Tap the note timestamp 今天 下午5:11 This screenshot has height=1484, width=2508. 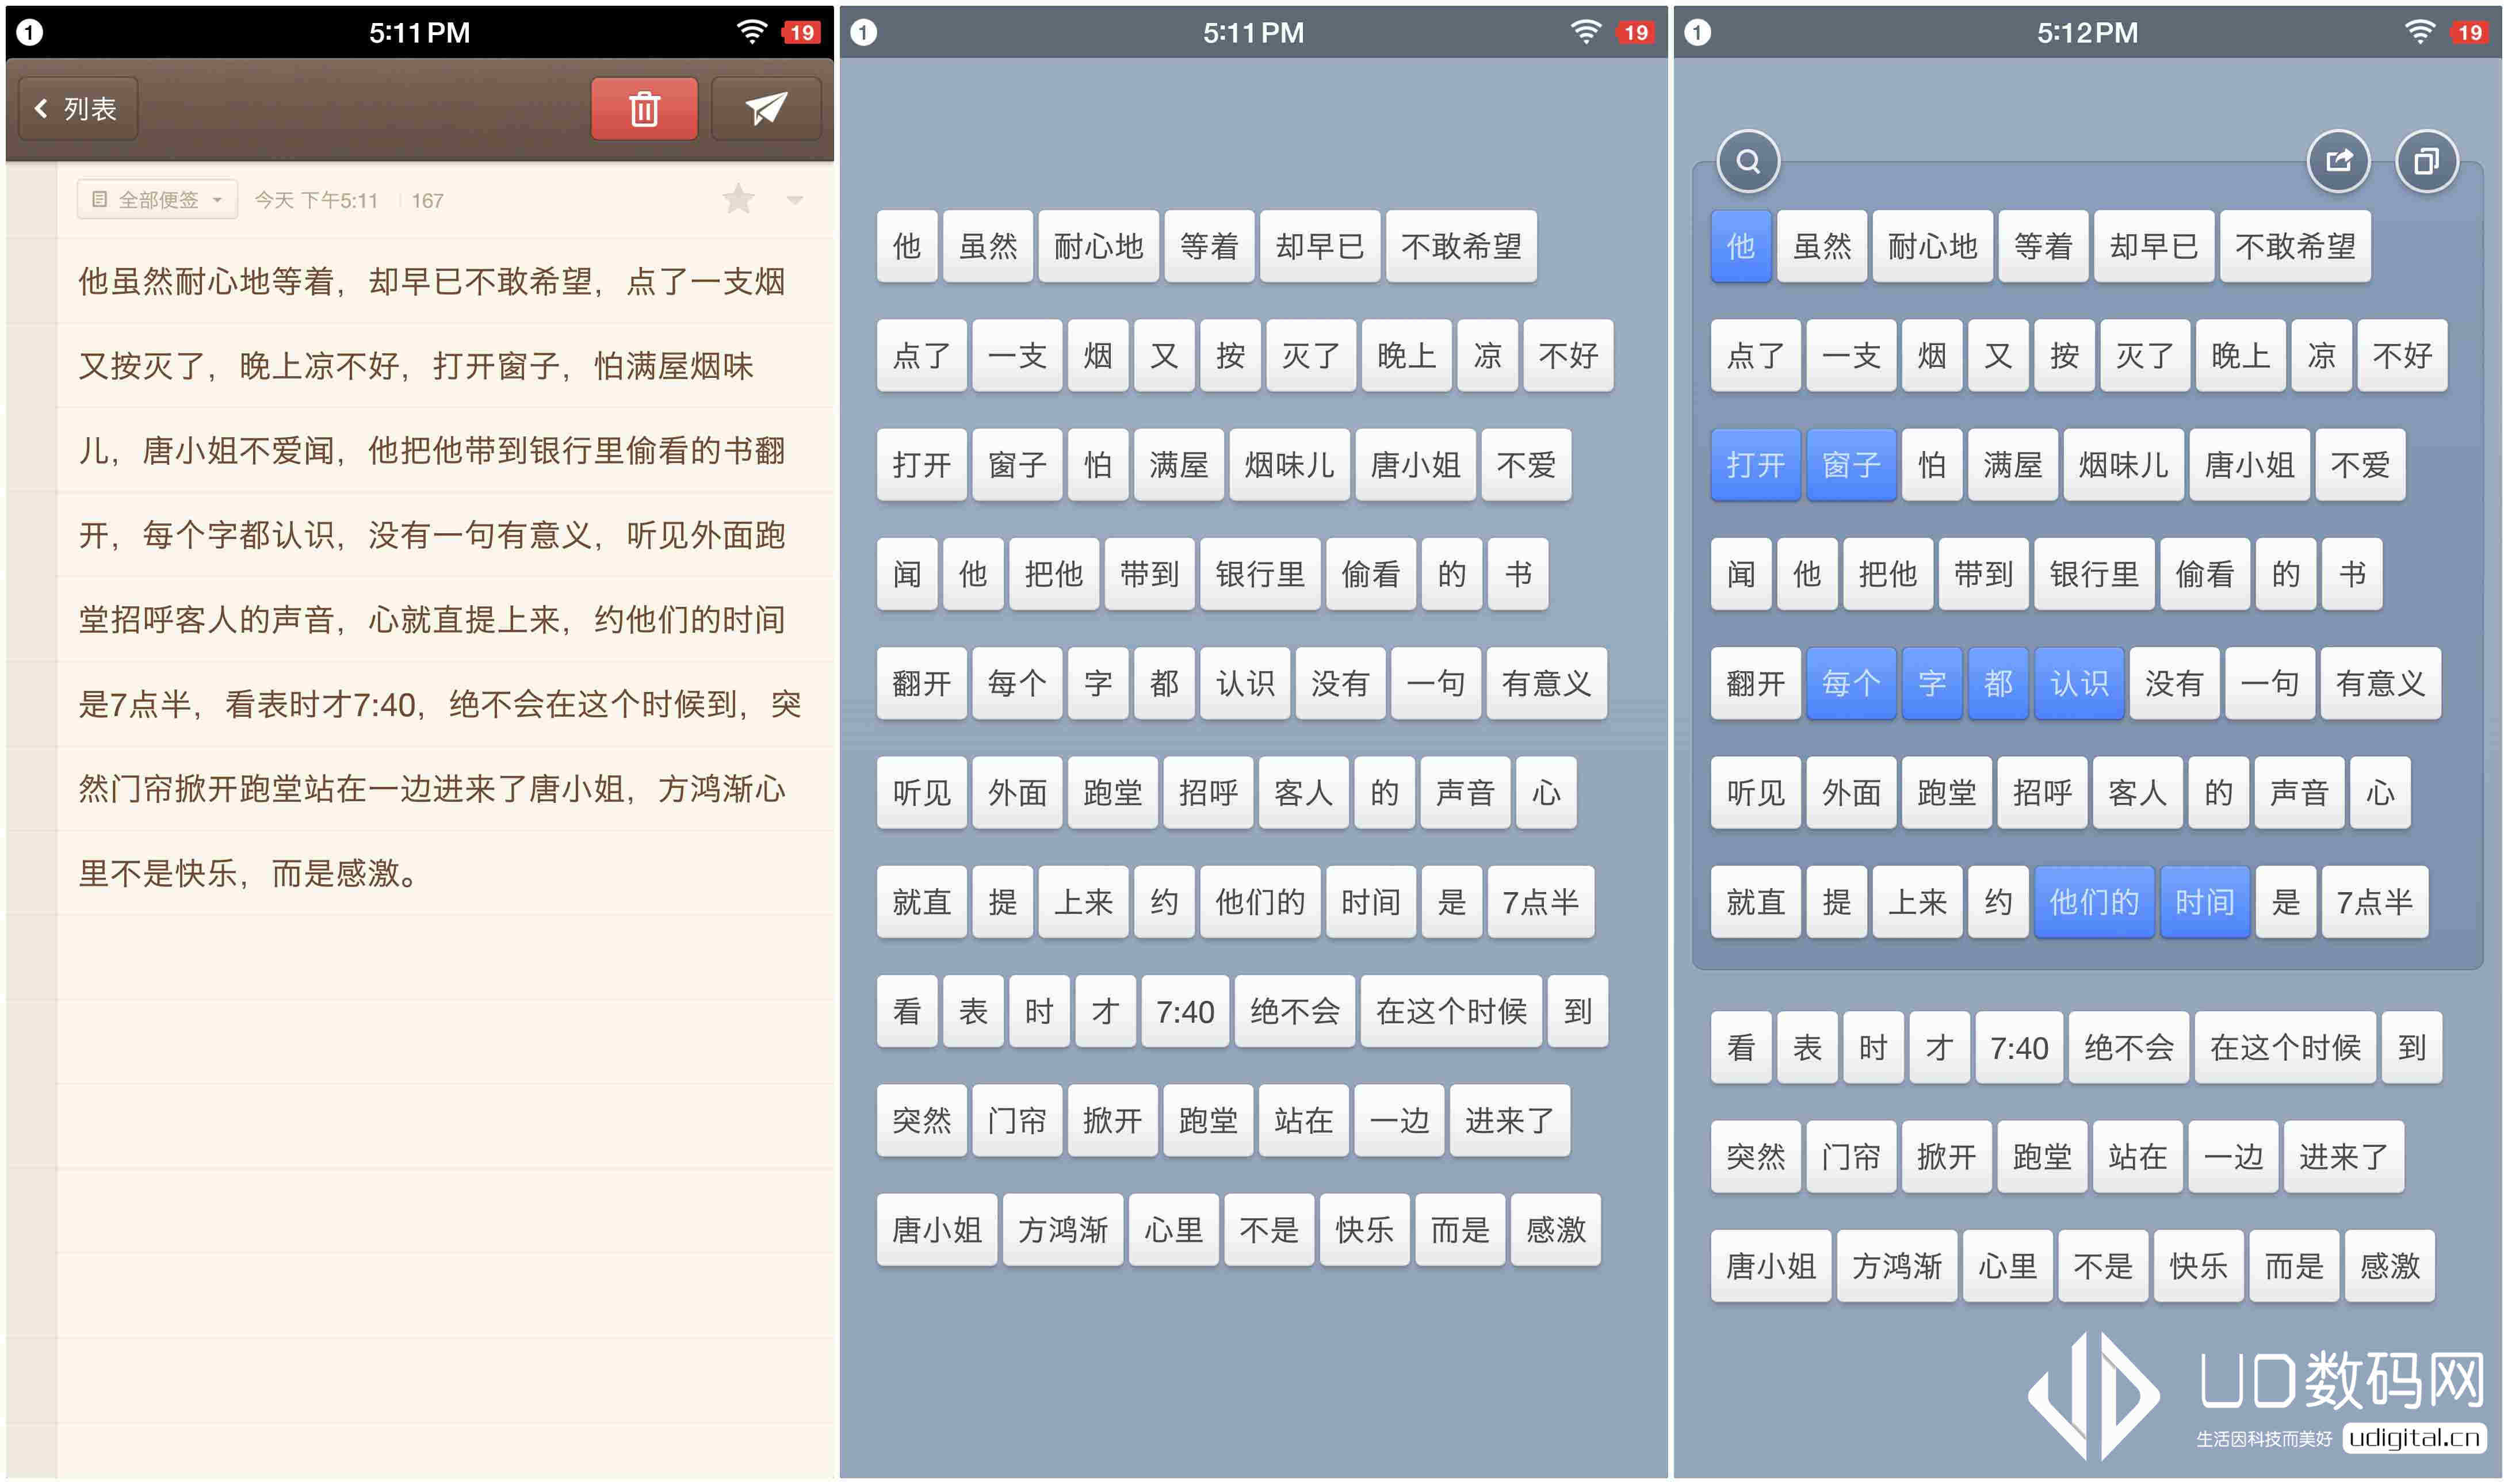[x=316, y=200]
